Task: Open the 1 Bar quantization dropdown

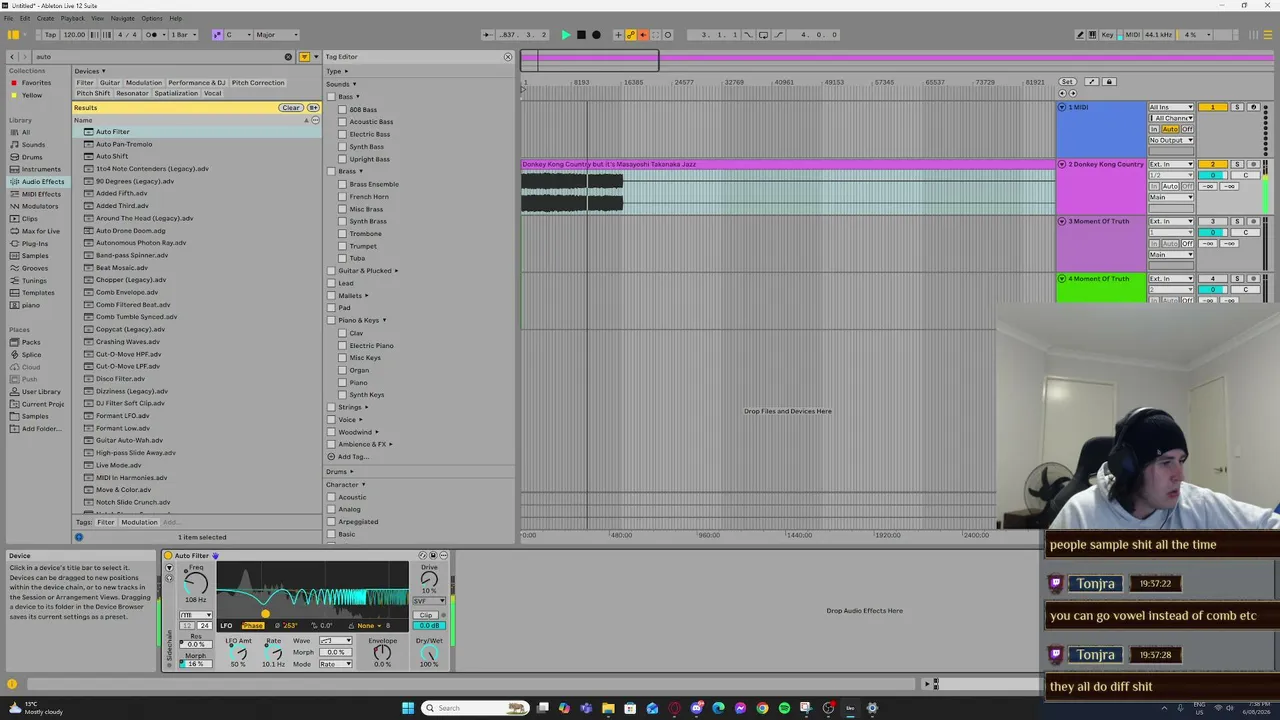Action: (x=183, y=35)
